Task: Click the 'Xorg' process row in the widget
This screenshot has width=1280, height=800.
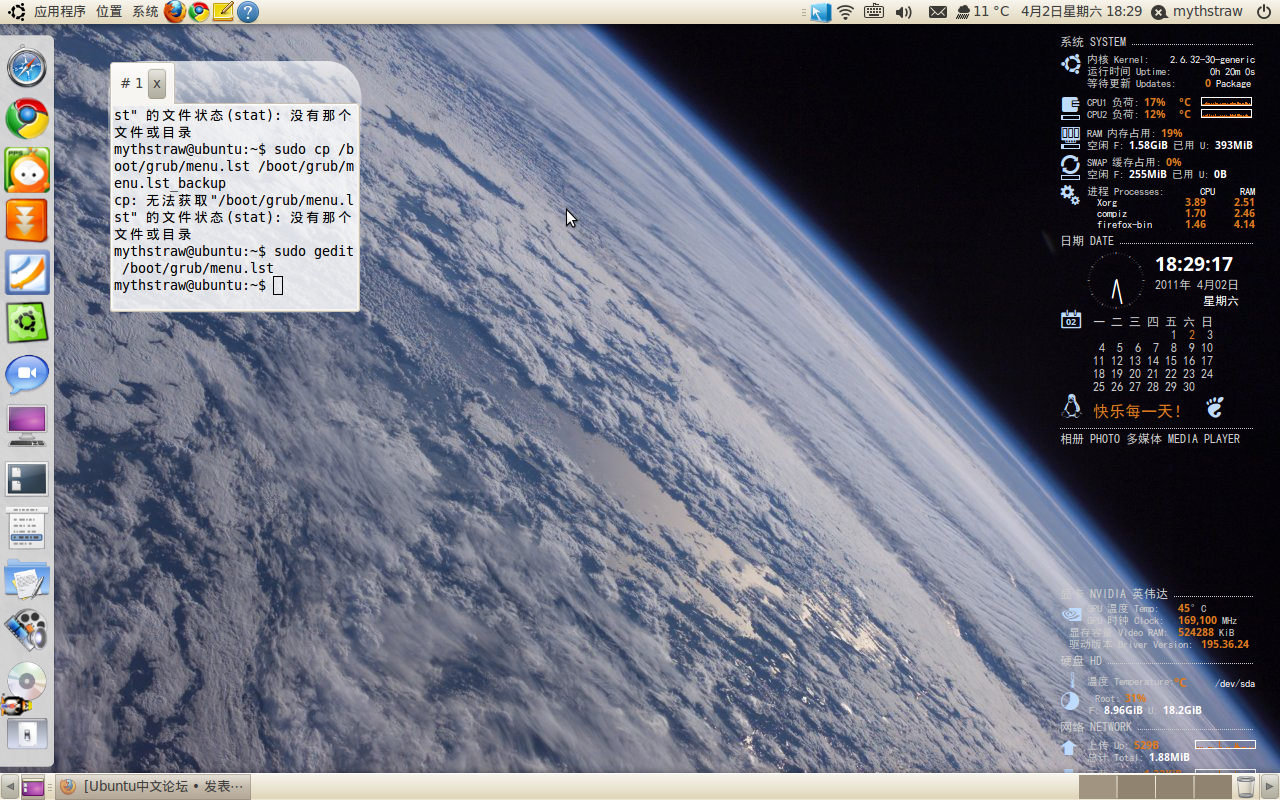Action: [1175, 202]
